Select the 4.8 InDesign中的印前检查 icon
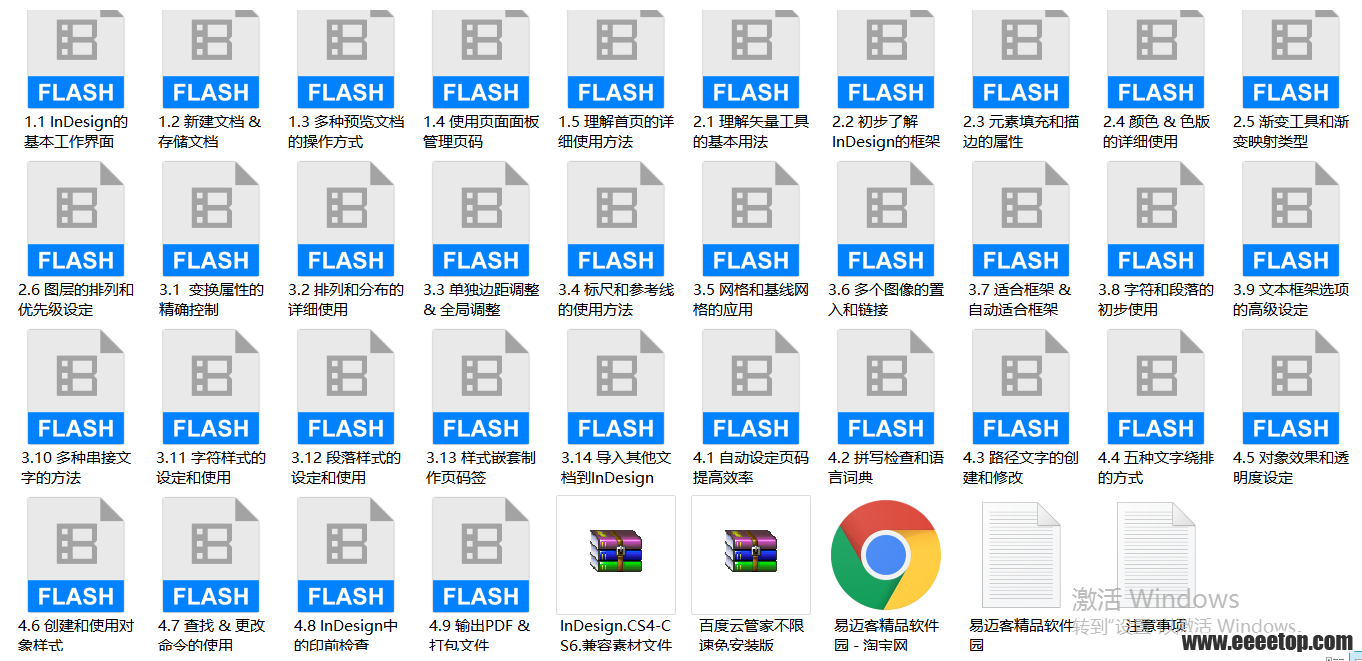The height and width of the screenshot is (661, 1362). pos(346,555)
